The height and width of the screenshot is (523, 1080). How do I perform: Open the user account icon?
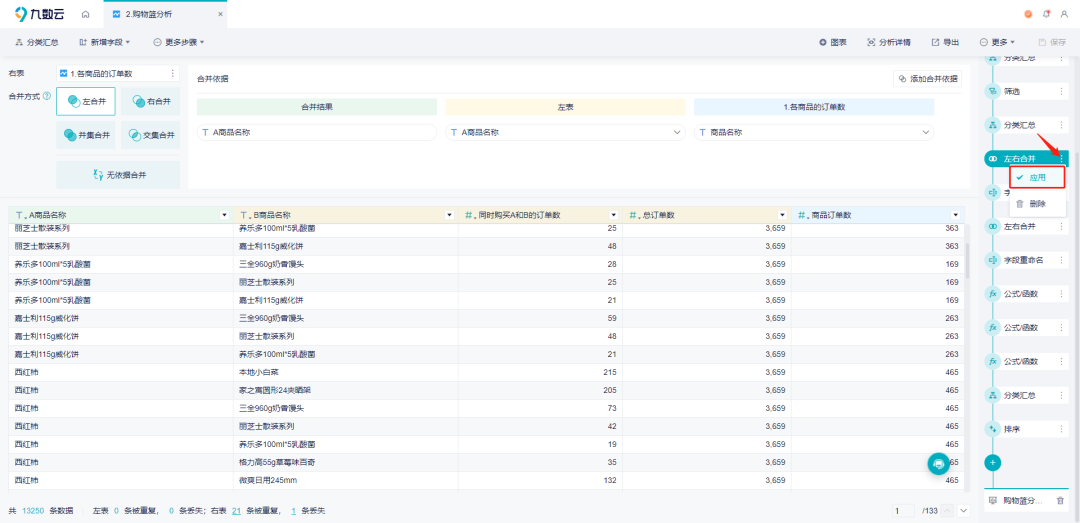pos(1064,14)
